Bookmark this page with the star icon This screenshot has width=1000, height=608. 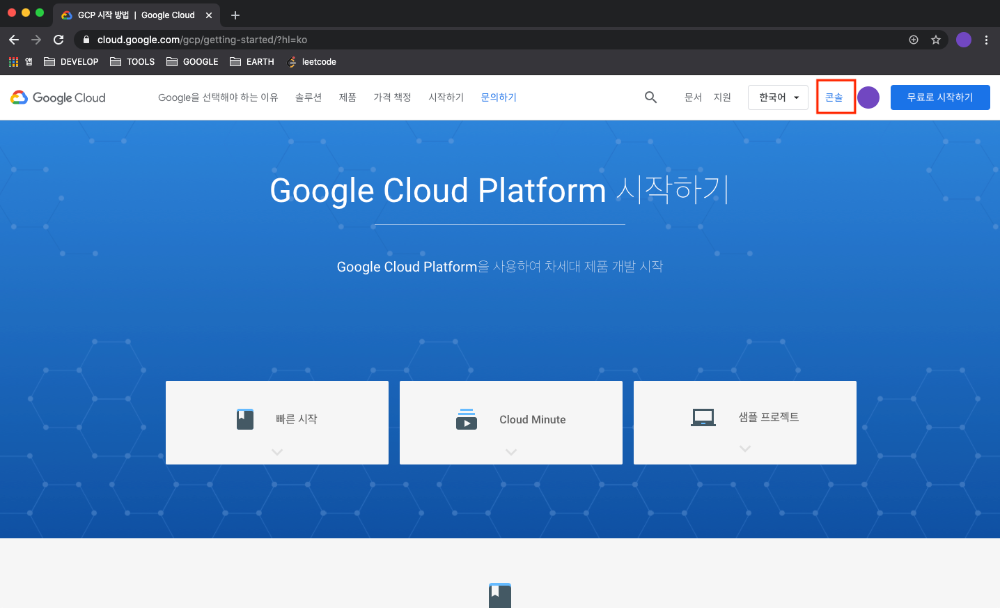tap(936, 40)
